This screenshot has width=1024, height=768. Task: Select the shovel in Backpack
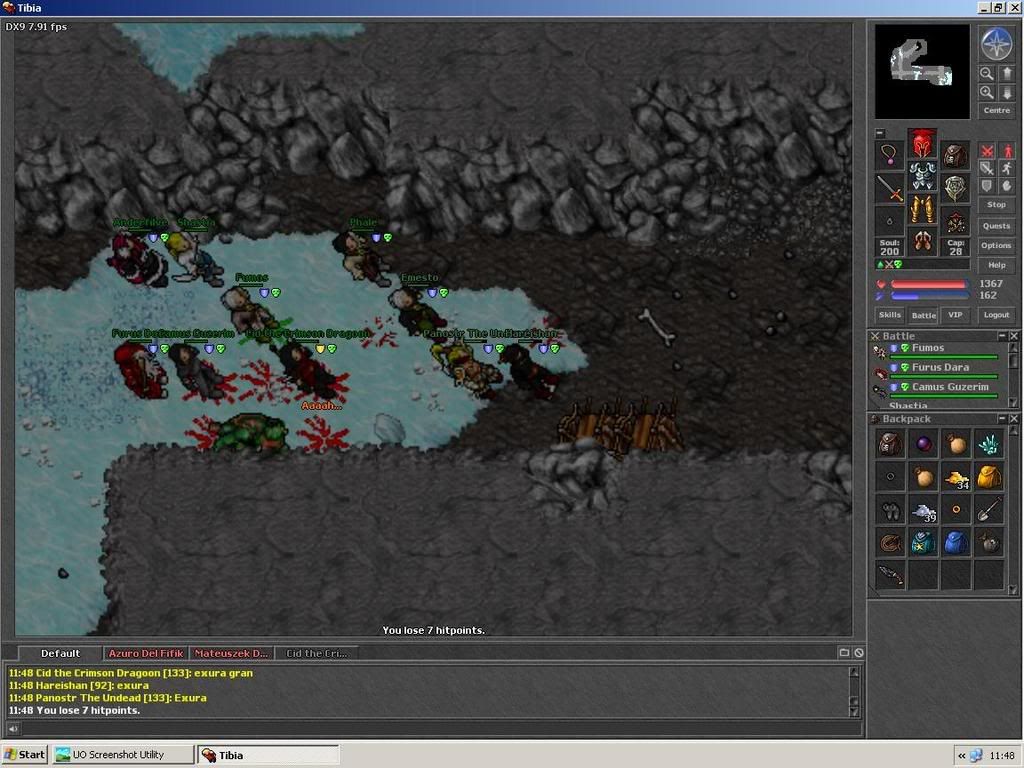[x=989, y=510]
